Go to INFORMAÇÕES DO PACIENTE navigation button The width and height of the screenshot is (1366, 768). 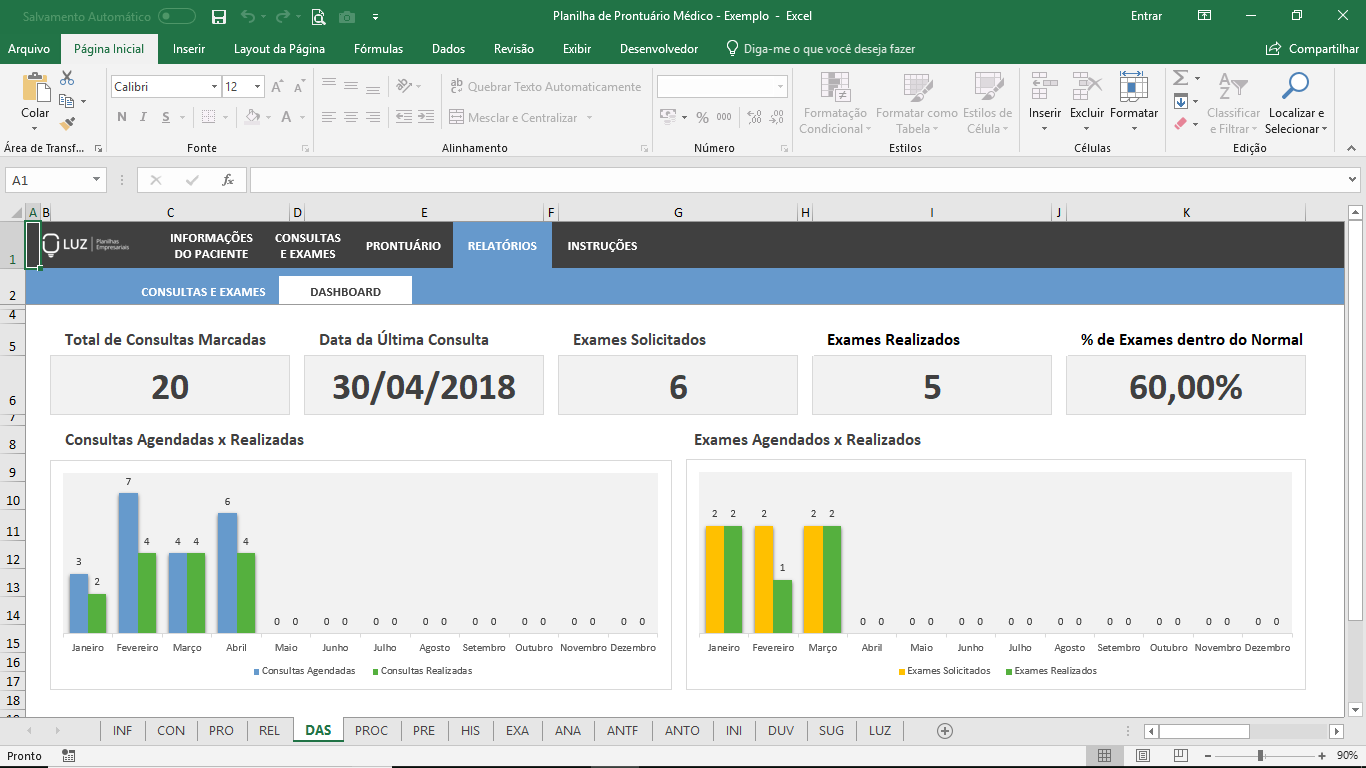[x=211, y=246]
